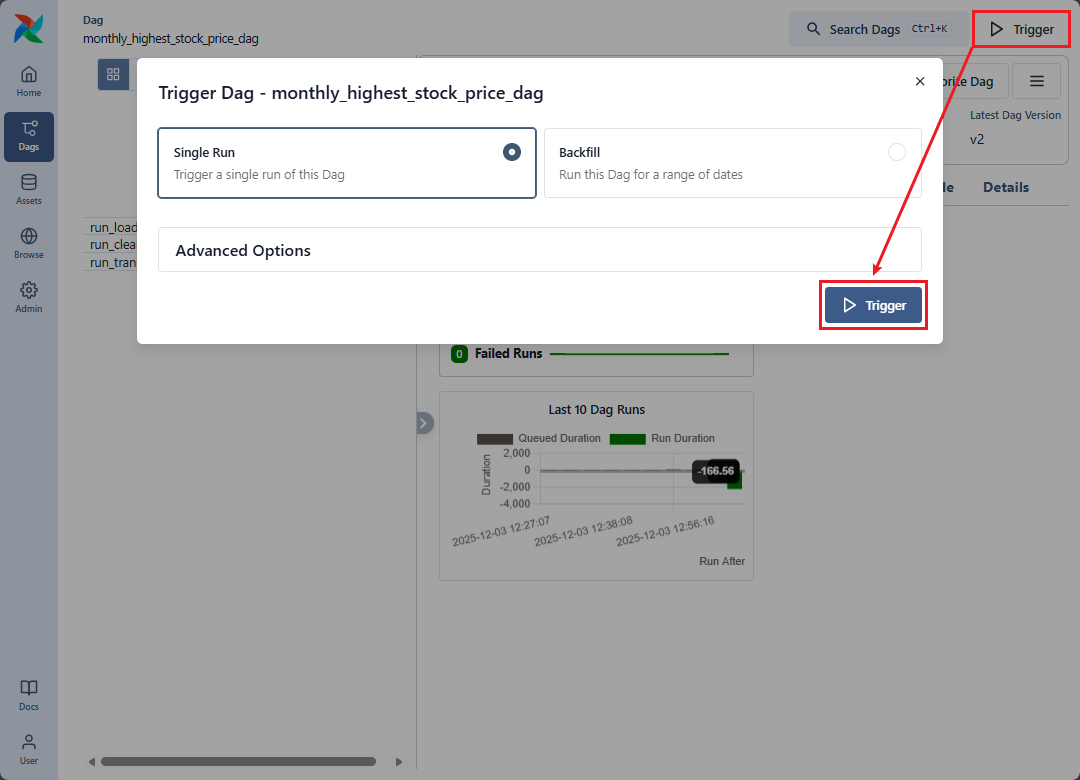The width and height of the screenshot is (1080, 780).
Task: Click the top-right Trigger button
Action: pyautogui.click(x=1021, y=29)
